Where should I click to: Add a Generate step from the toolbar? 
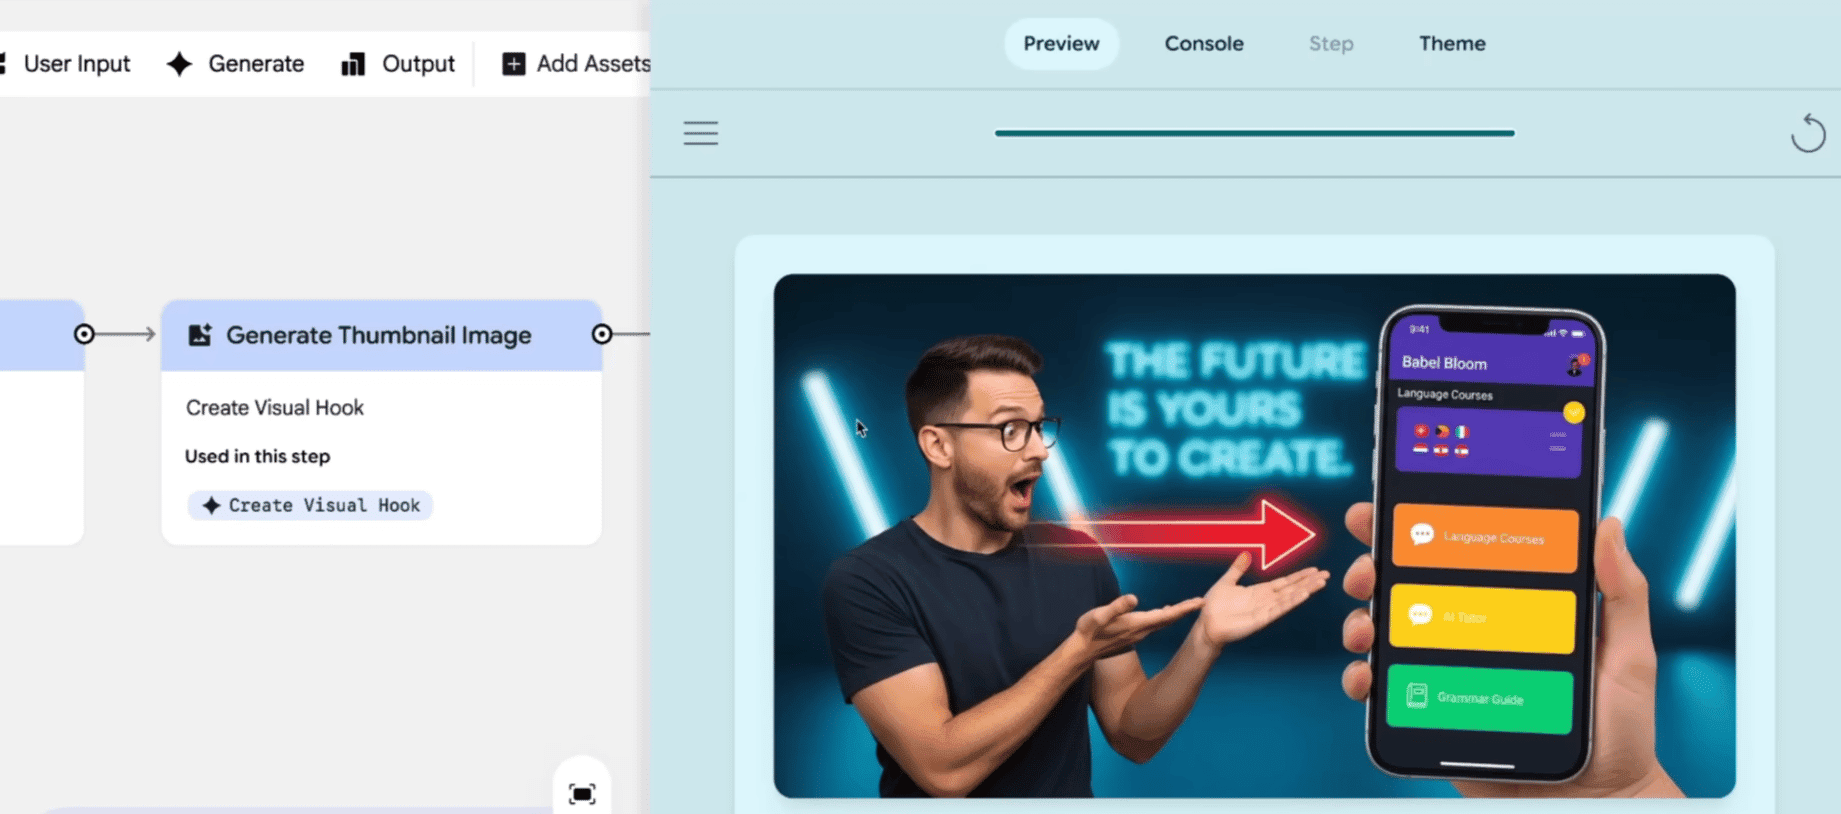pyautogui.click(x=235, y=64)
